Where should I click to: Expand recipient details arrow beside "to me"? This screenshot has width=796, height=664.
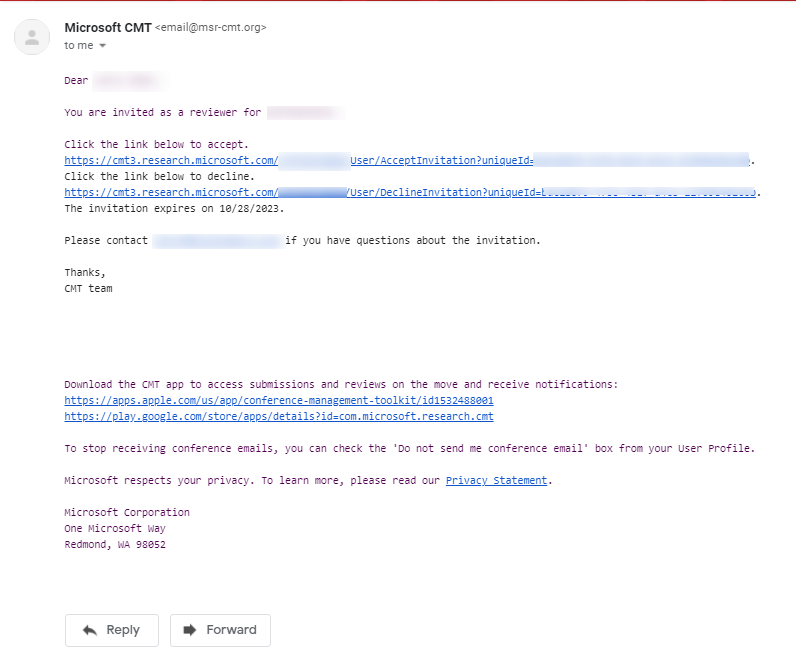102,46
